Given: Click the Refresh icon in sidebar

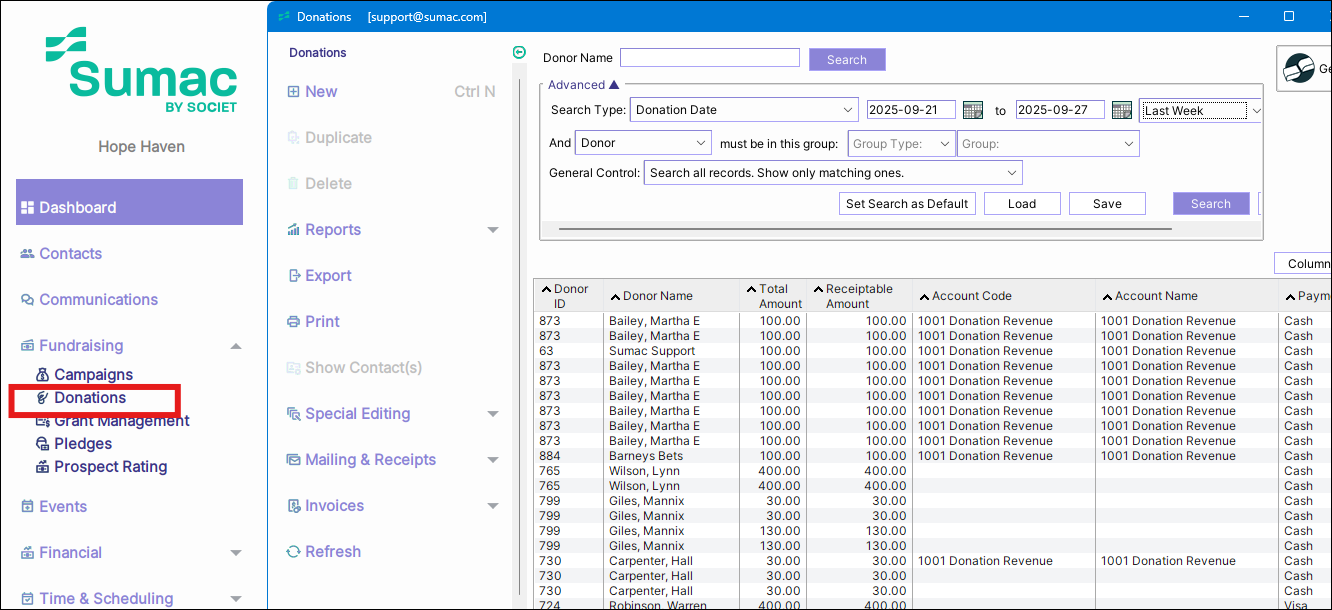Looking at the screenshot, I should tap(294, 552).
